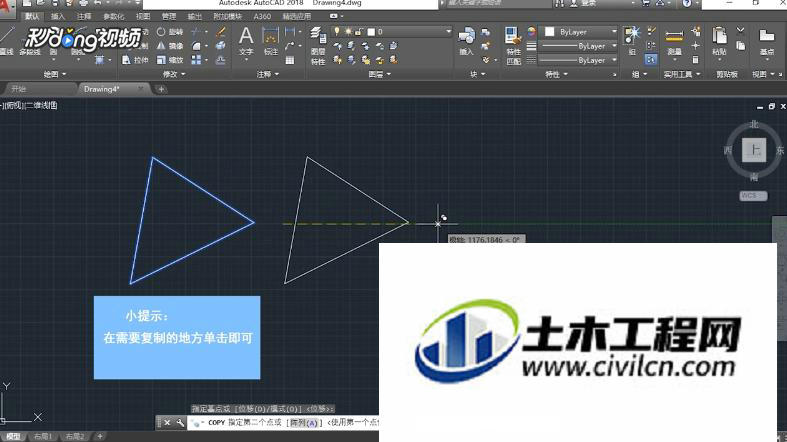The height and width of the screenshot is (442, 787).
Task: Click the command line close X icon
Action: pyautogui.click(x=168, y=423)
